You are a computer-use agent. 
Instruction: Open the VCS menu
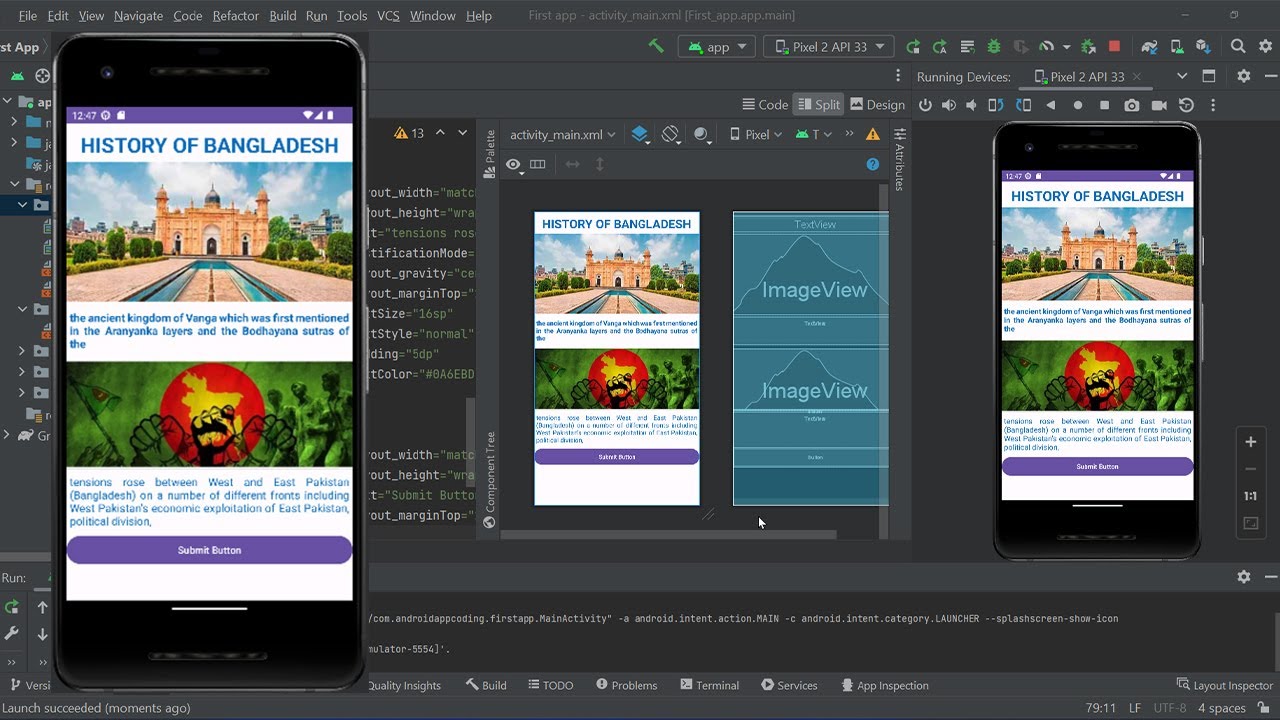(388, 16)
